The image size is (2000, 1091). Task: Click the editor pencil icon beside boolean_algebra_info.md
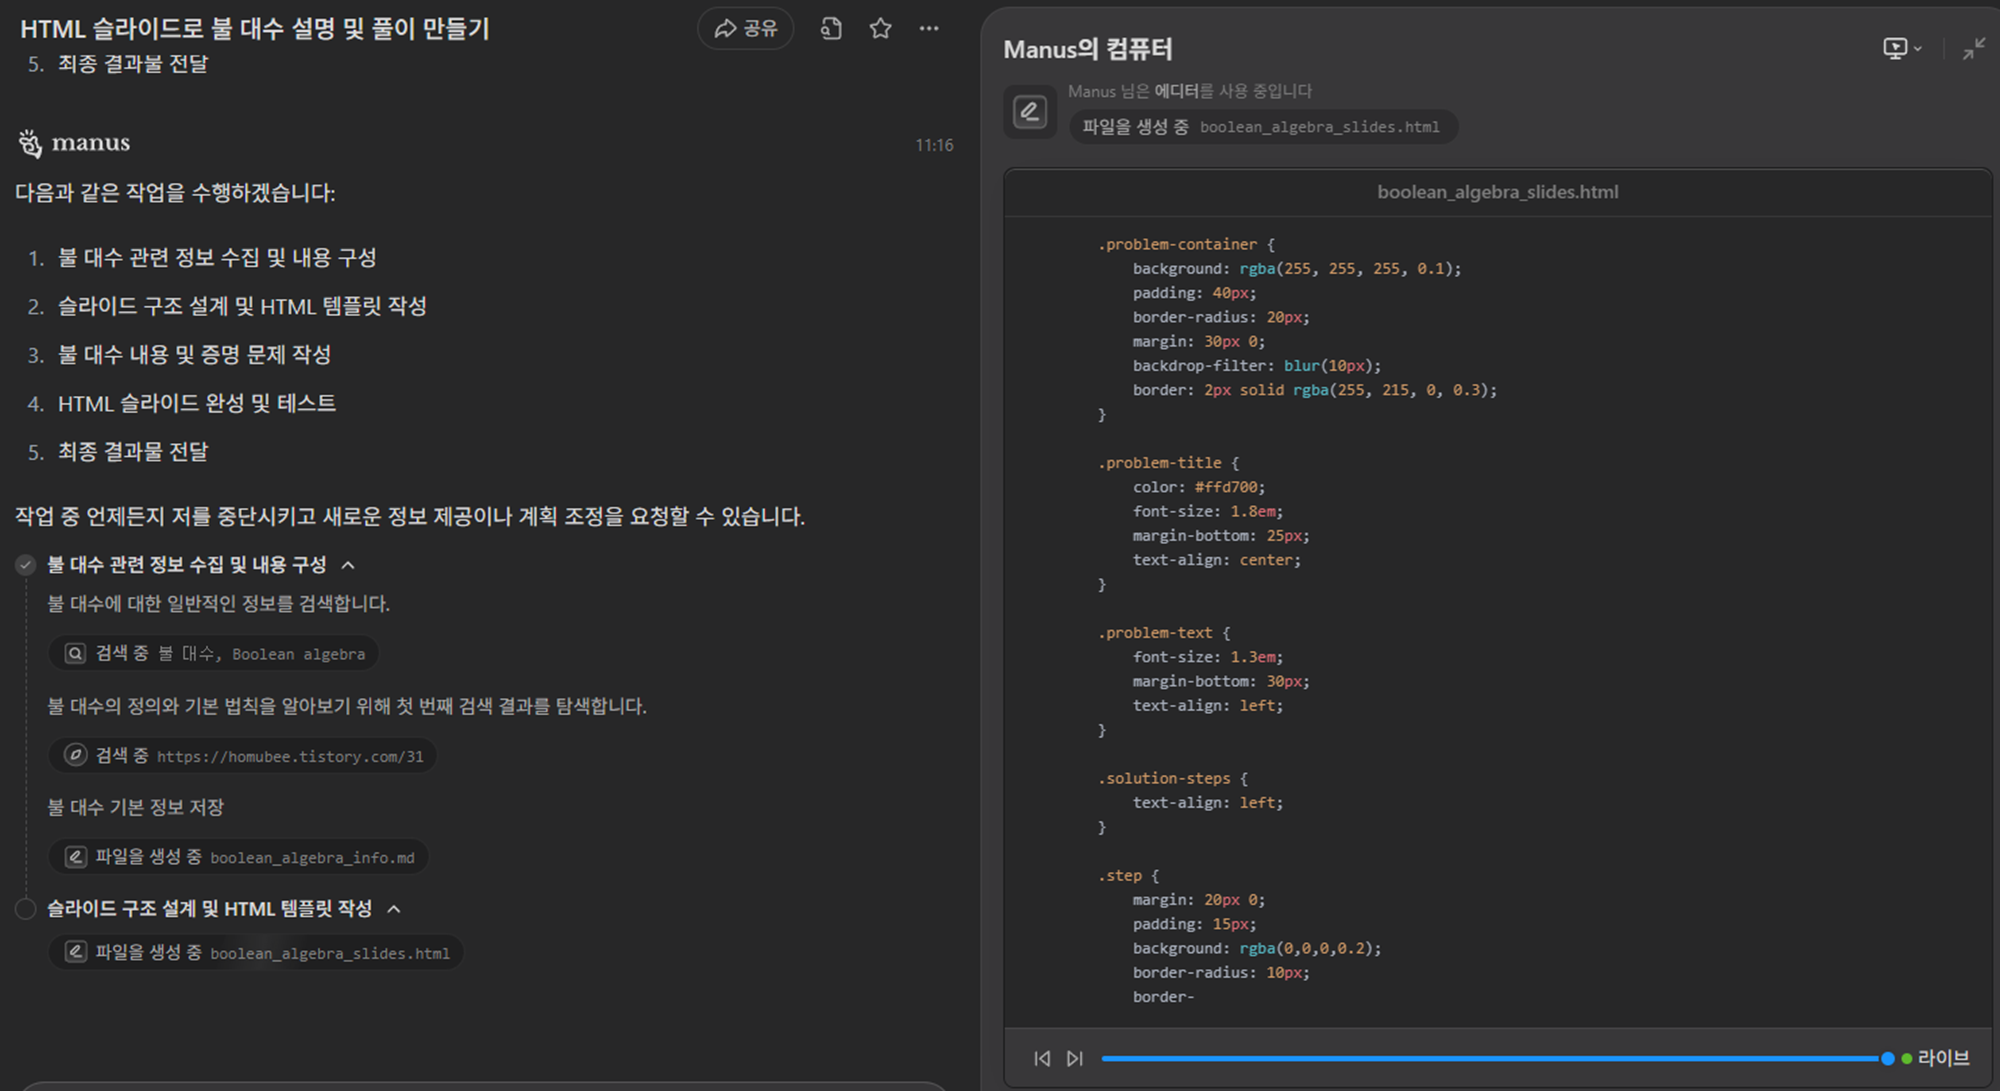[75, 856]
